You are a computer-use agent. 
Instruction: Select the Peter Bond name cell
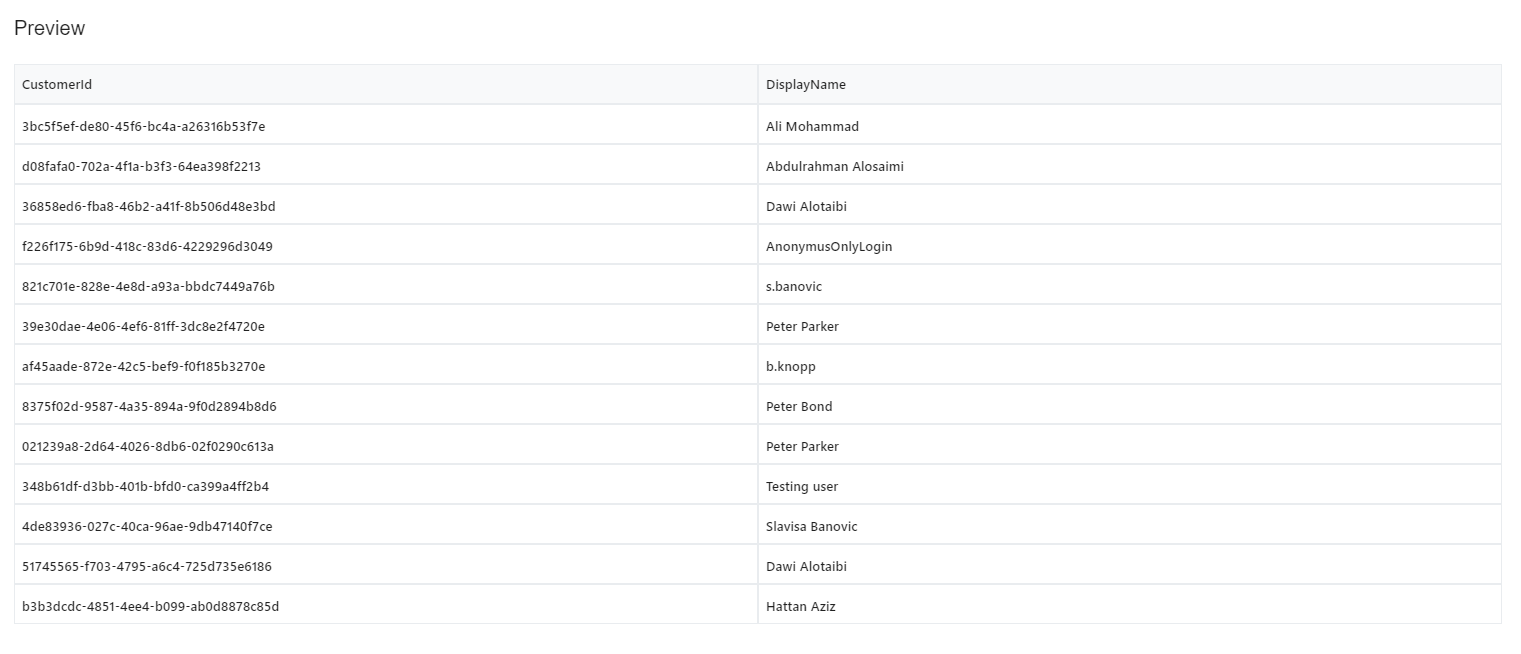(x=799, y=407)
